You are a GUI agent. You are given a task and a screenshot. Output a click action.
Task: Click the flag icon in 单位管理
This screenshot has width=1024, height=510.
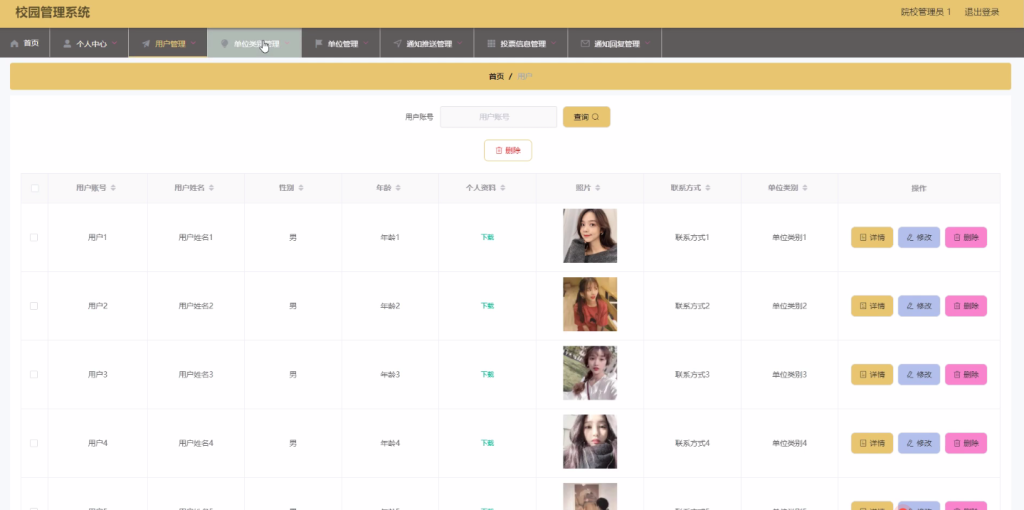click(x=318, y=44)
